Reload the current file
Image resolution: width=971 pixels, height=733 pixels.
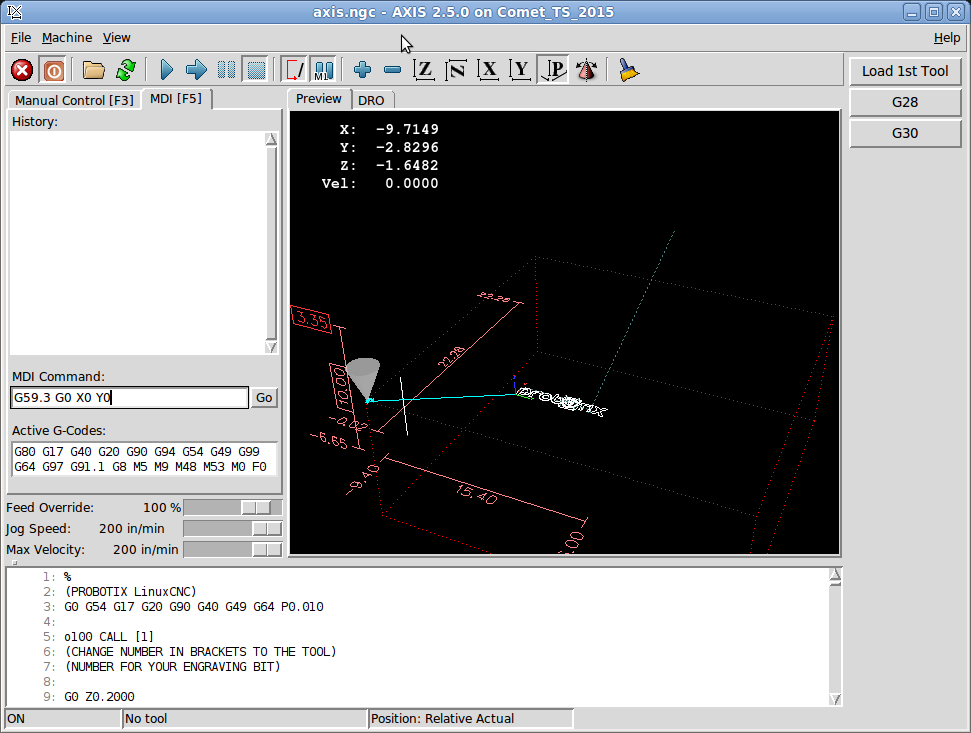(125, 70)
